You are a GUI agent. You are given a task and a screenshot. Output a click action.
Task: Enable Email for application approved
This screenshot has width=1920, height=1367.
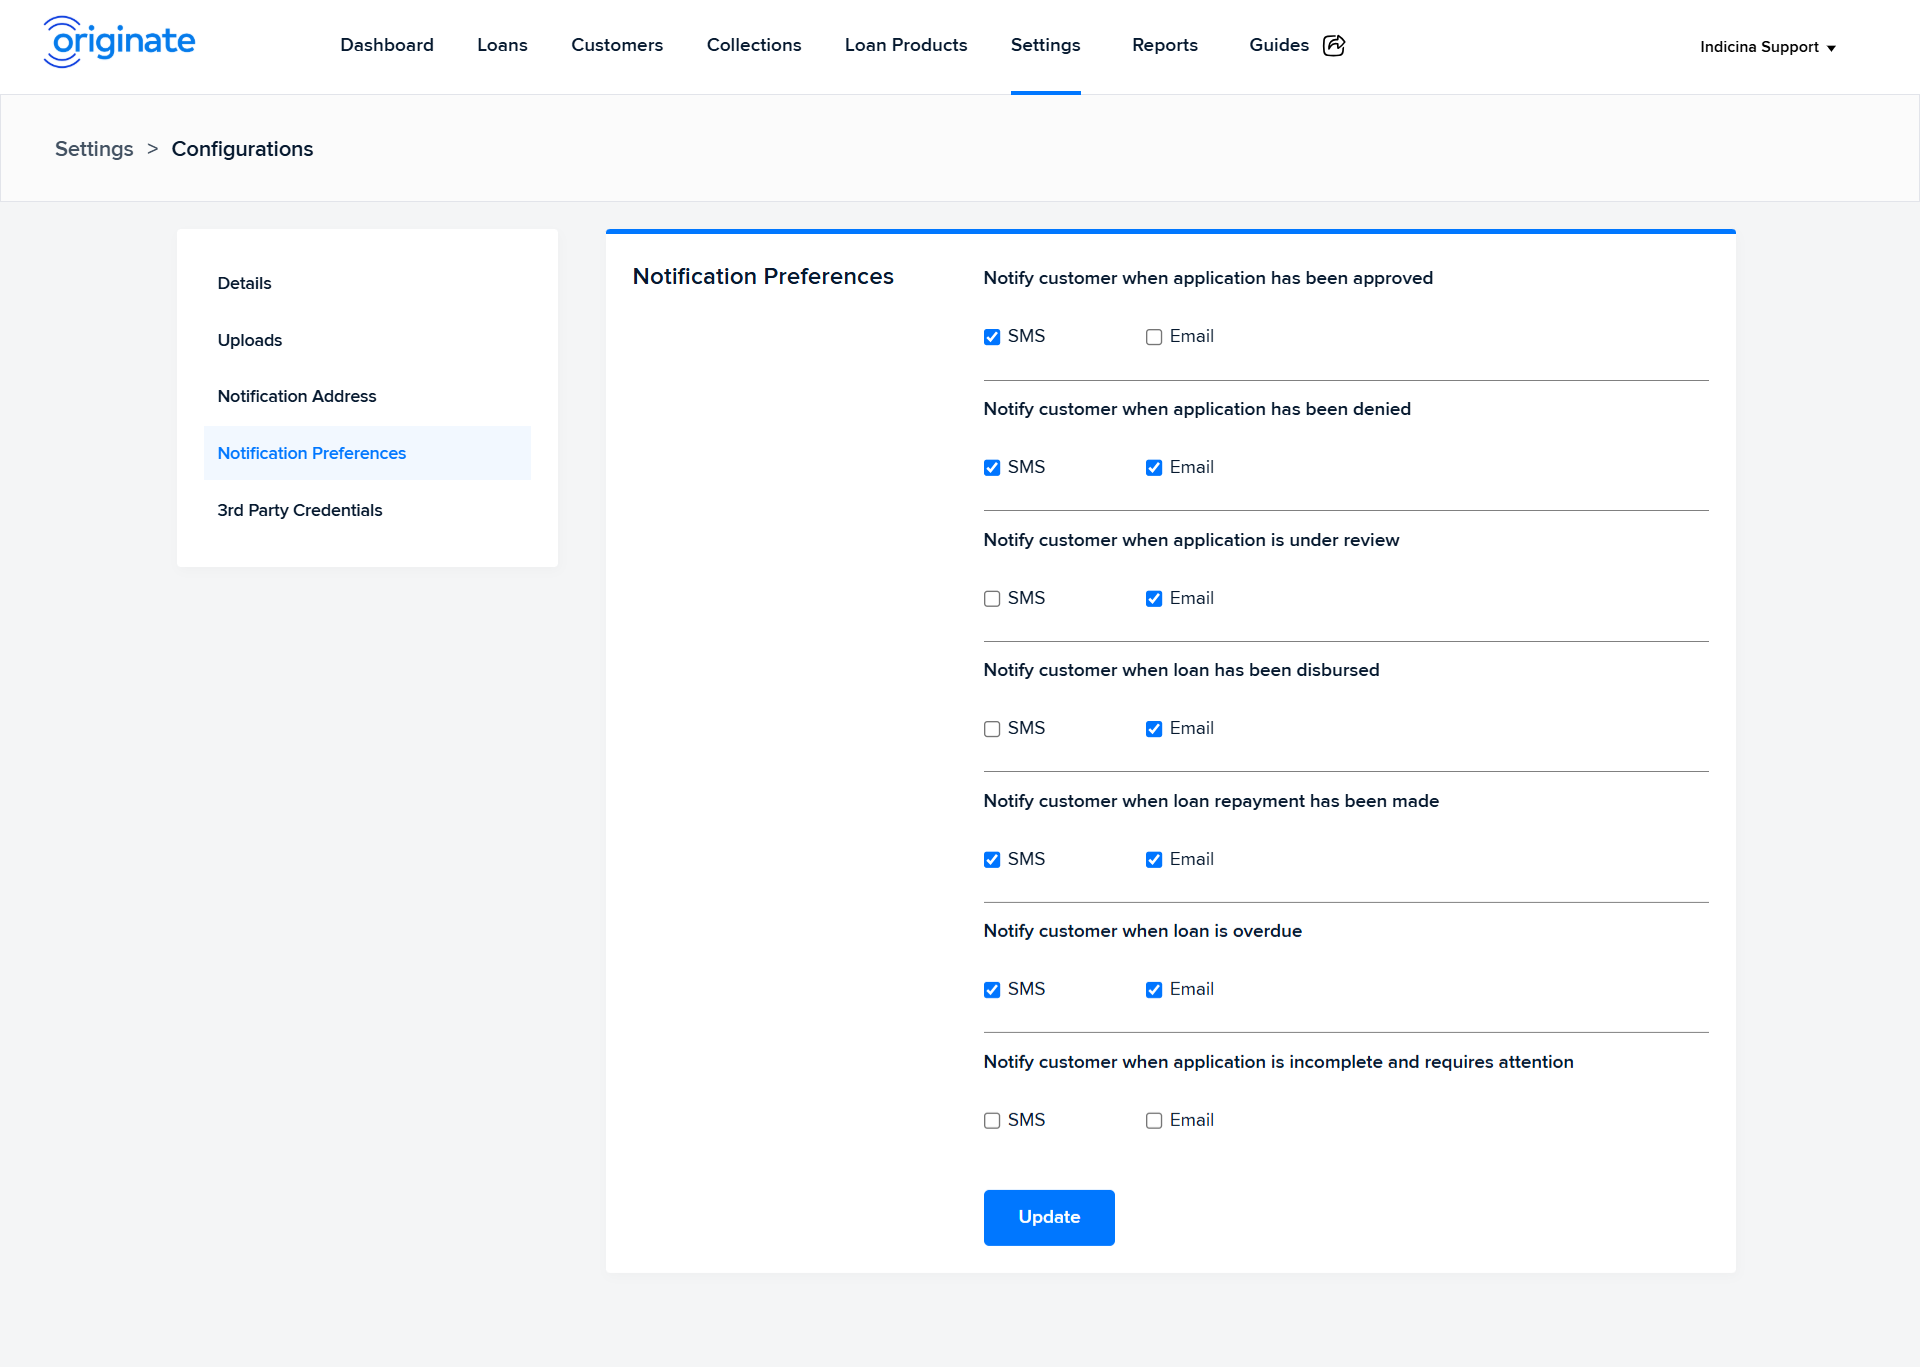pyautogui.click(x=1154, y=337)
